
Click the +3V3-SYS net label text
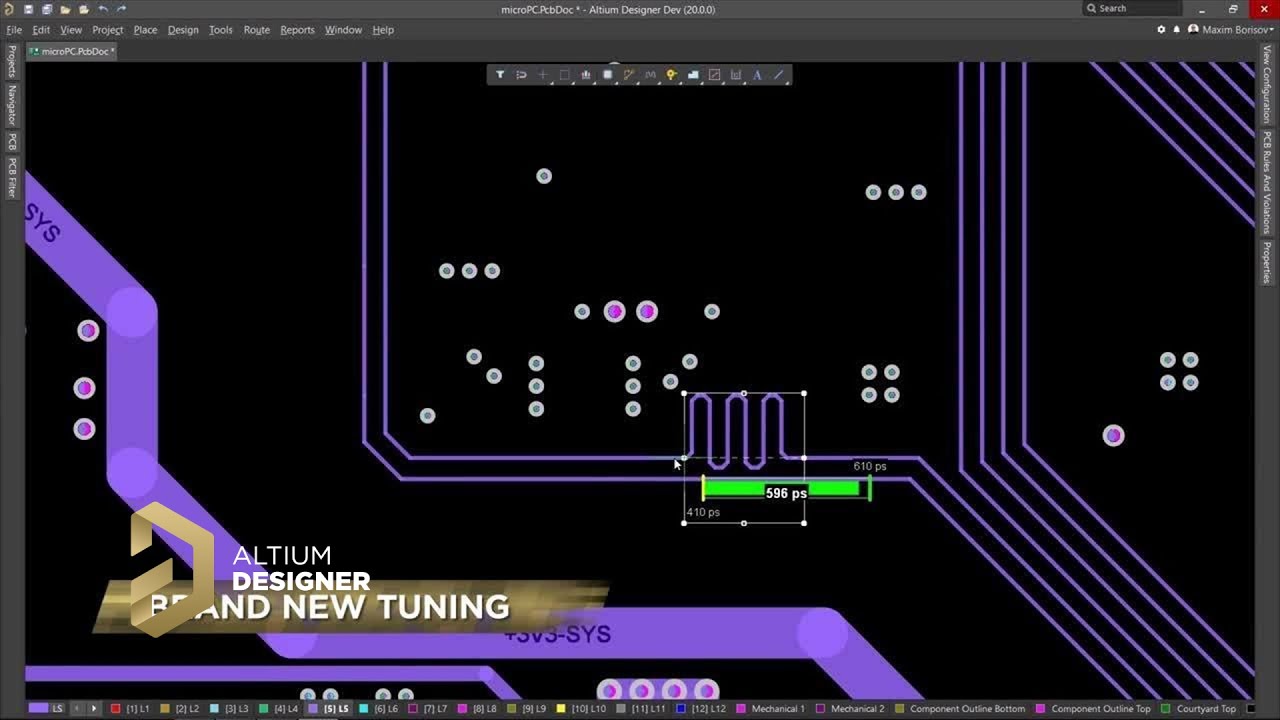pos(557,634)
